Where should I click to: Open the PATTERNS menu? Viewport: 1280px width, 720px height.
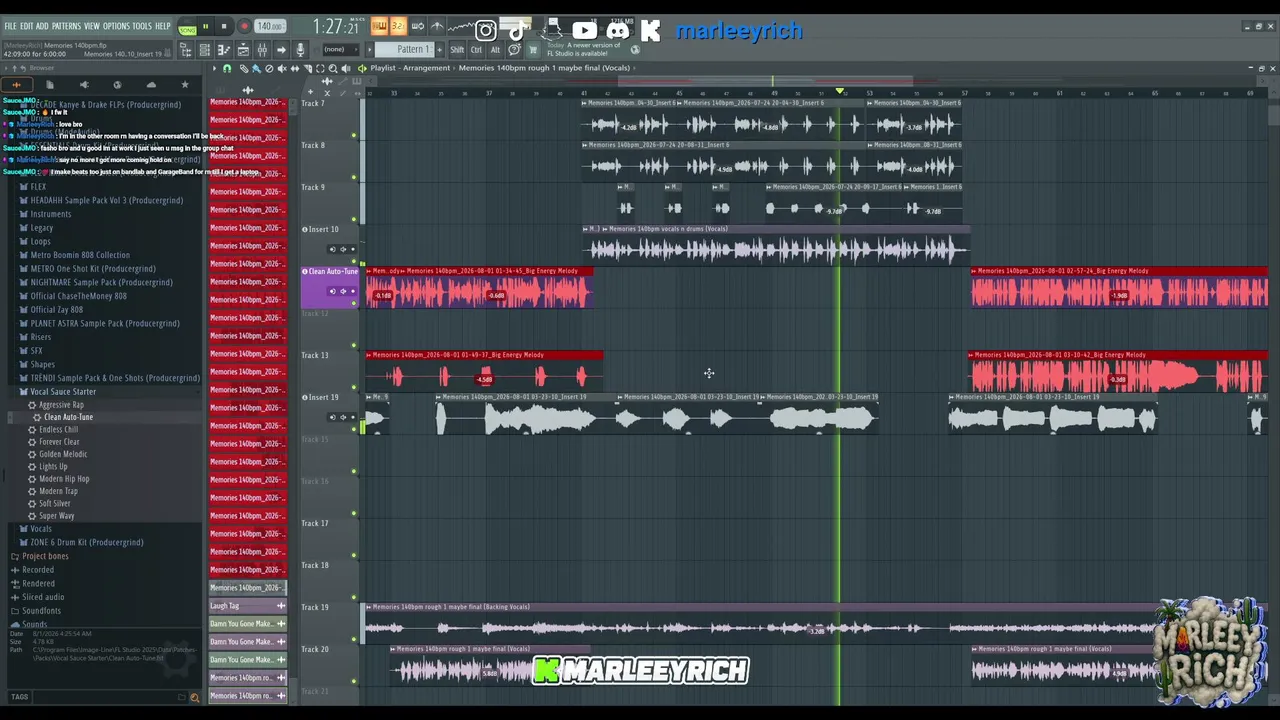(66, 26)
